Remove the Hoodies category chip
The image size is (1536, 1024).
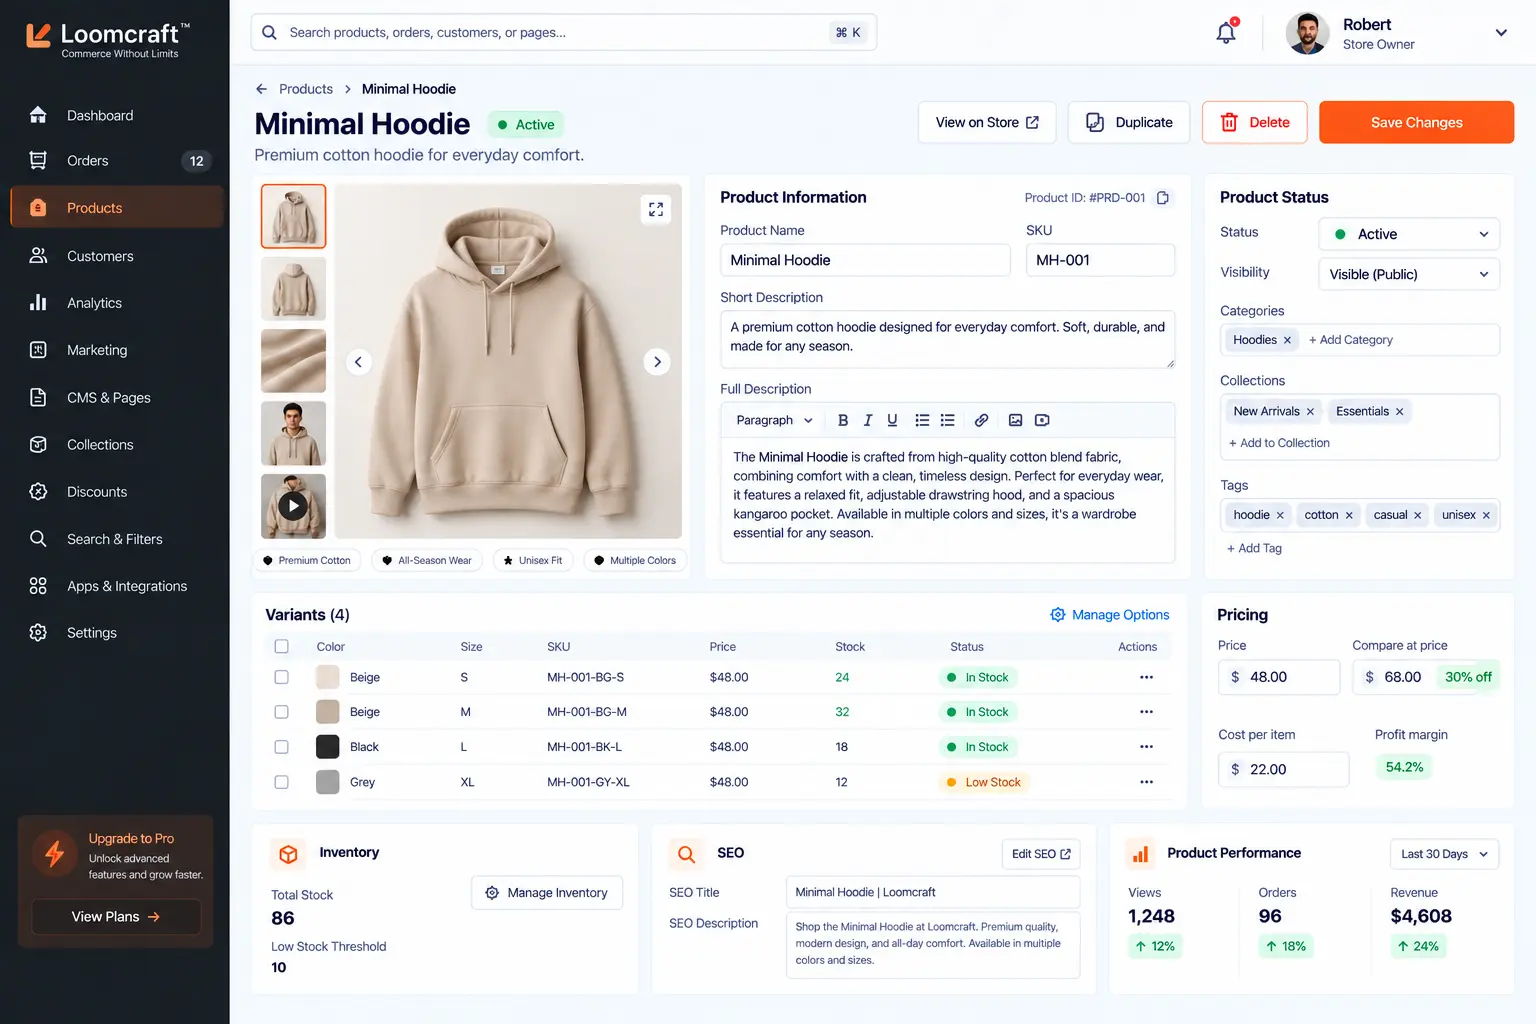pos(1287,340)
